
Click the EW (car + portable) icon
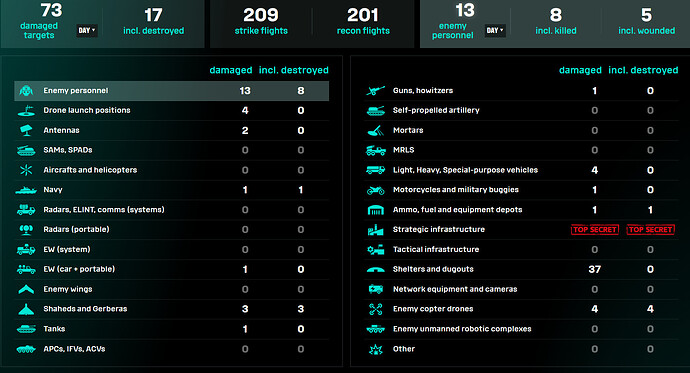coord(26,269)
